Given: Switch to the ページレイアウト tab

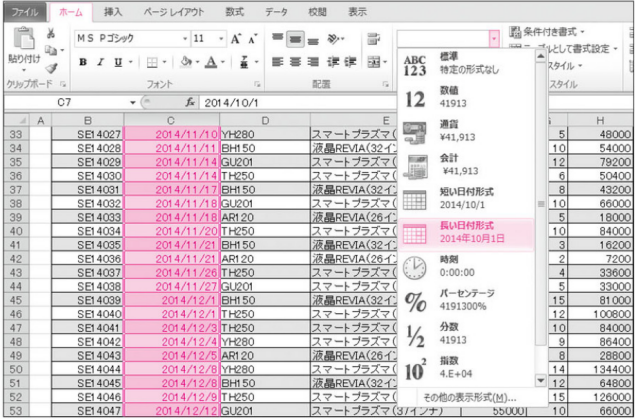Looking at the screenshot, I should coord(173,12).
